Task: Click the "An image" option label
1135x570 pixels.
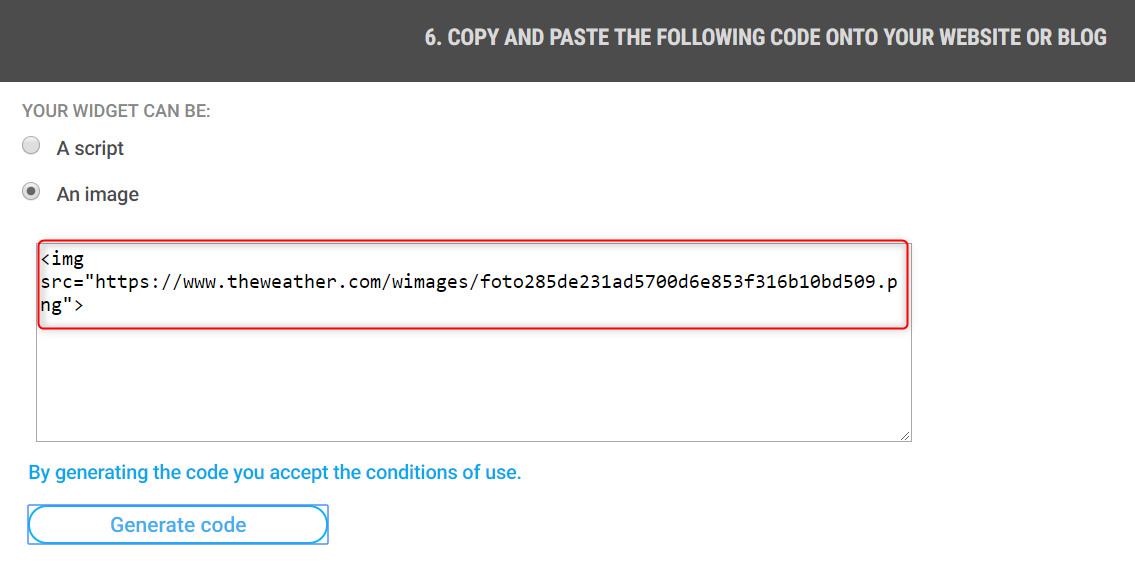Action: pyautogui.click(x=98, y=194)
